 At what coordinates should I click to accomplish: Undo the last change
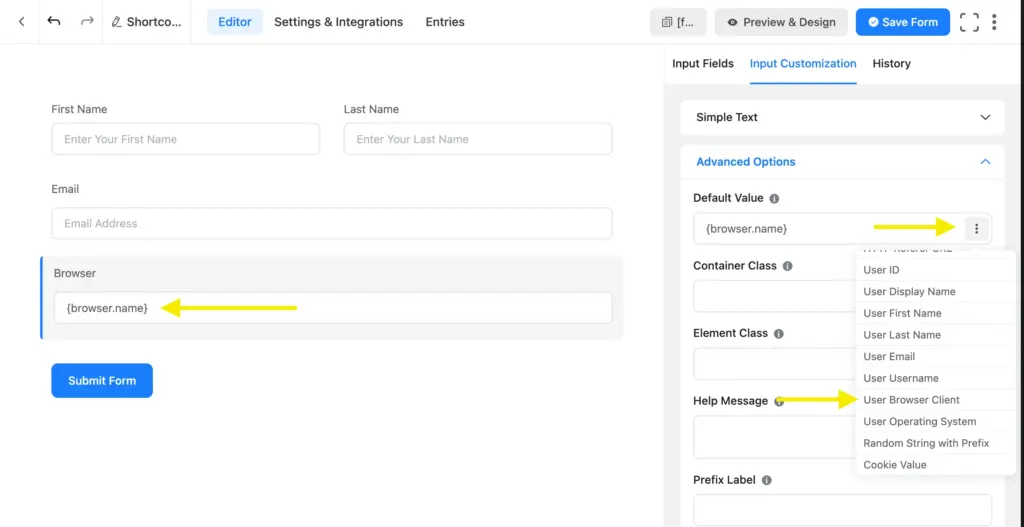coord(54,22)
